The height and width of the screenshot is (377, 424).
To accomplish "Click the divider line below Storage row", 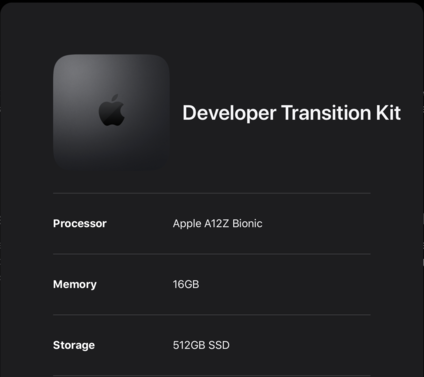I will [212, 376].
